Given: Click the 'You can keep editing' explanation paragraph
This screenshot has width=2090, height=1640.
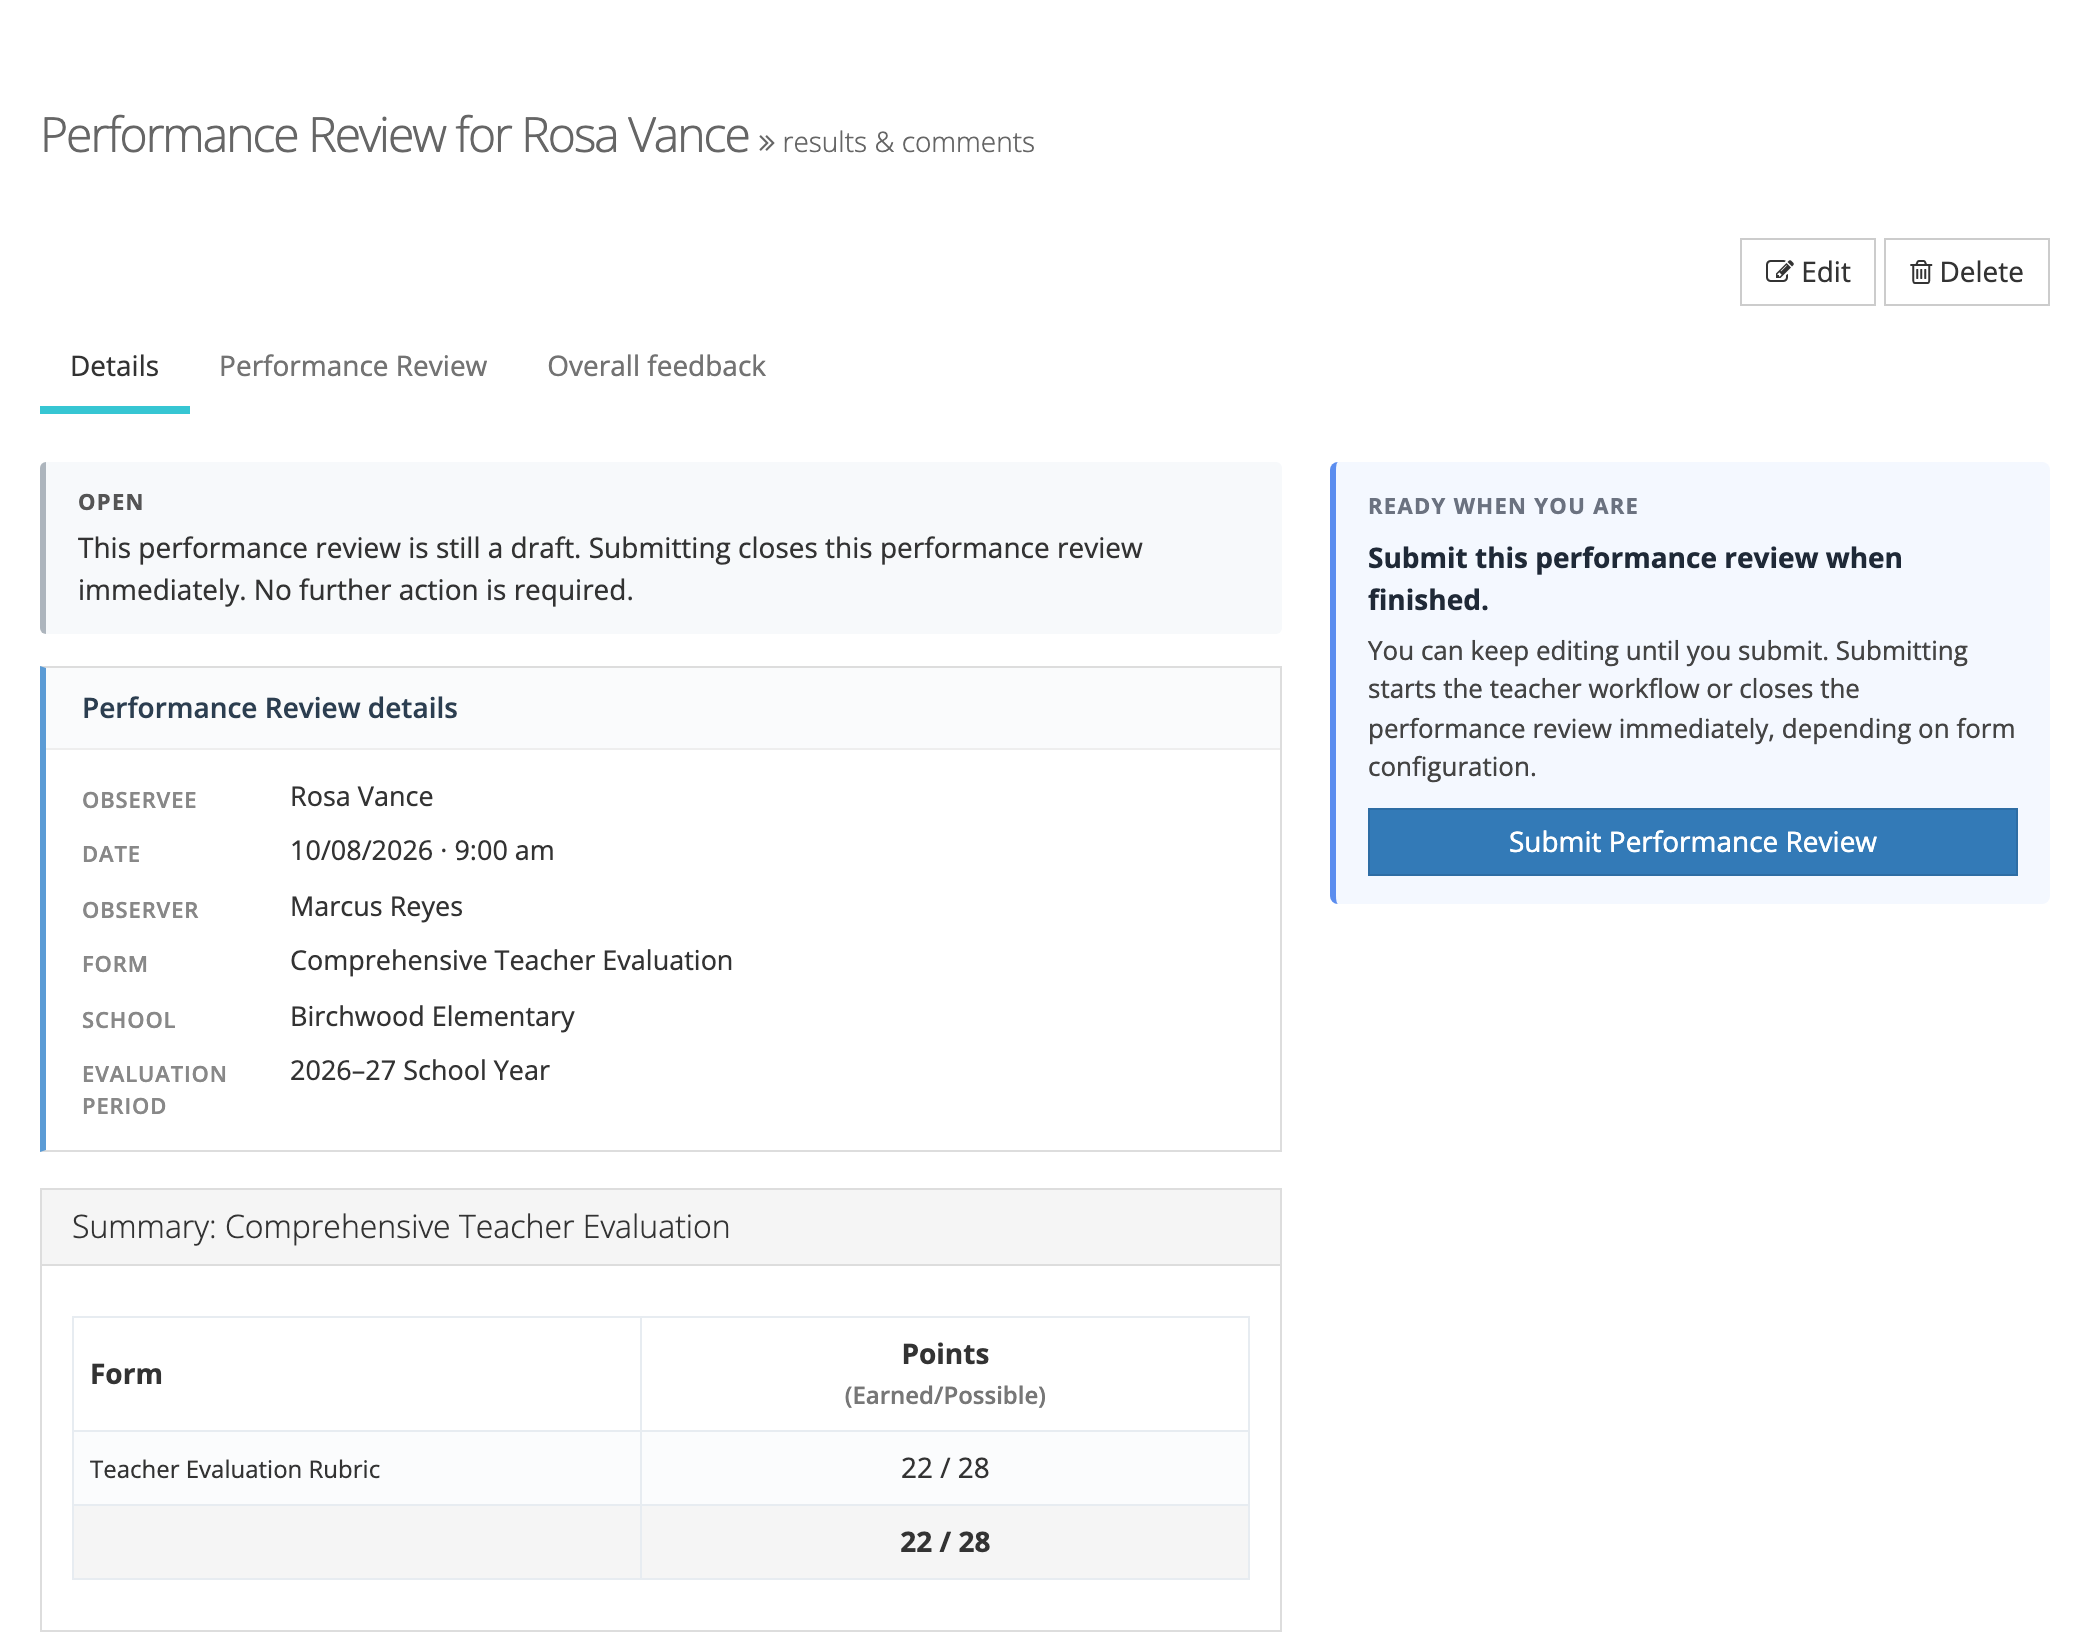Looking at the screenshot, I should [1691, 708].
